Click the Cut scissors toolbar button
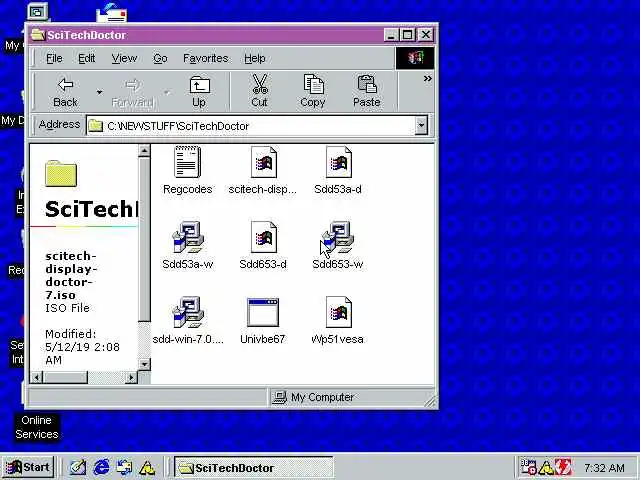Image resolution: width=640 pixels, height=480 pixels. click(x=260, y=92)
